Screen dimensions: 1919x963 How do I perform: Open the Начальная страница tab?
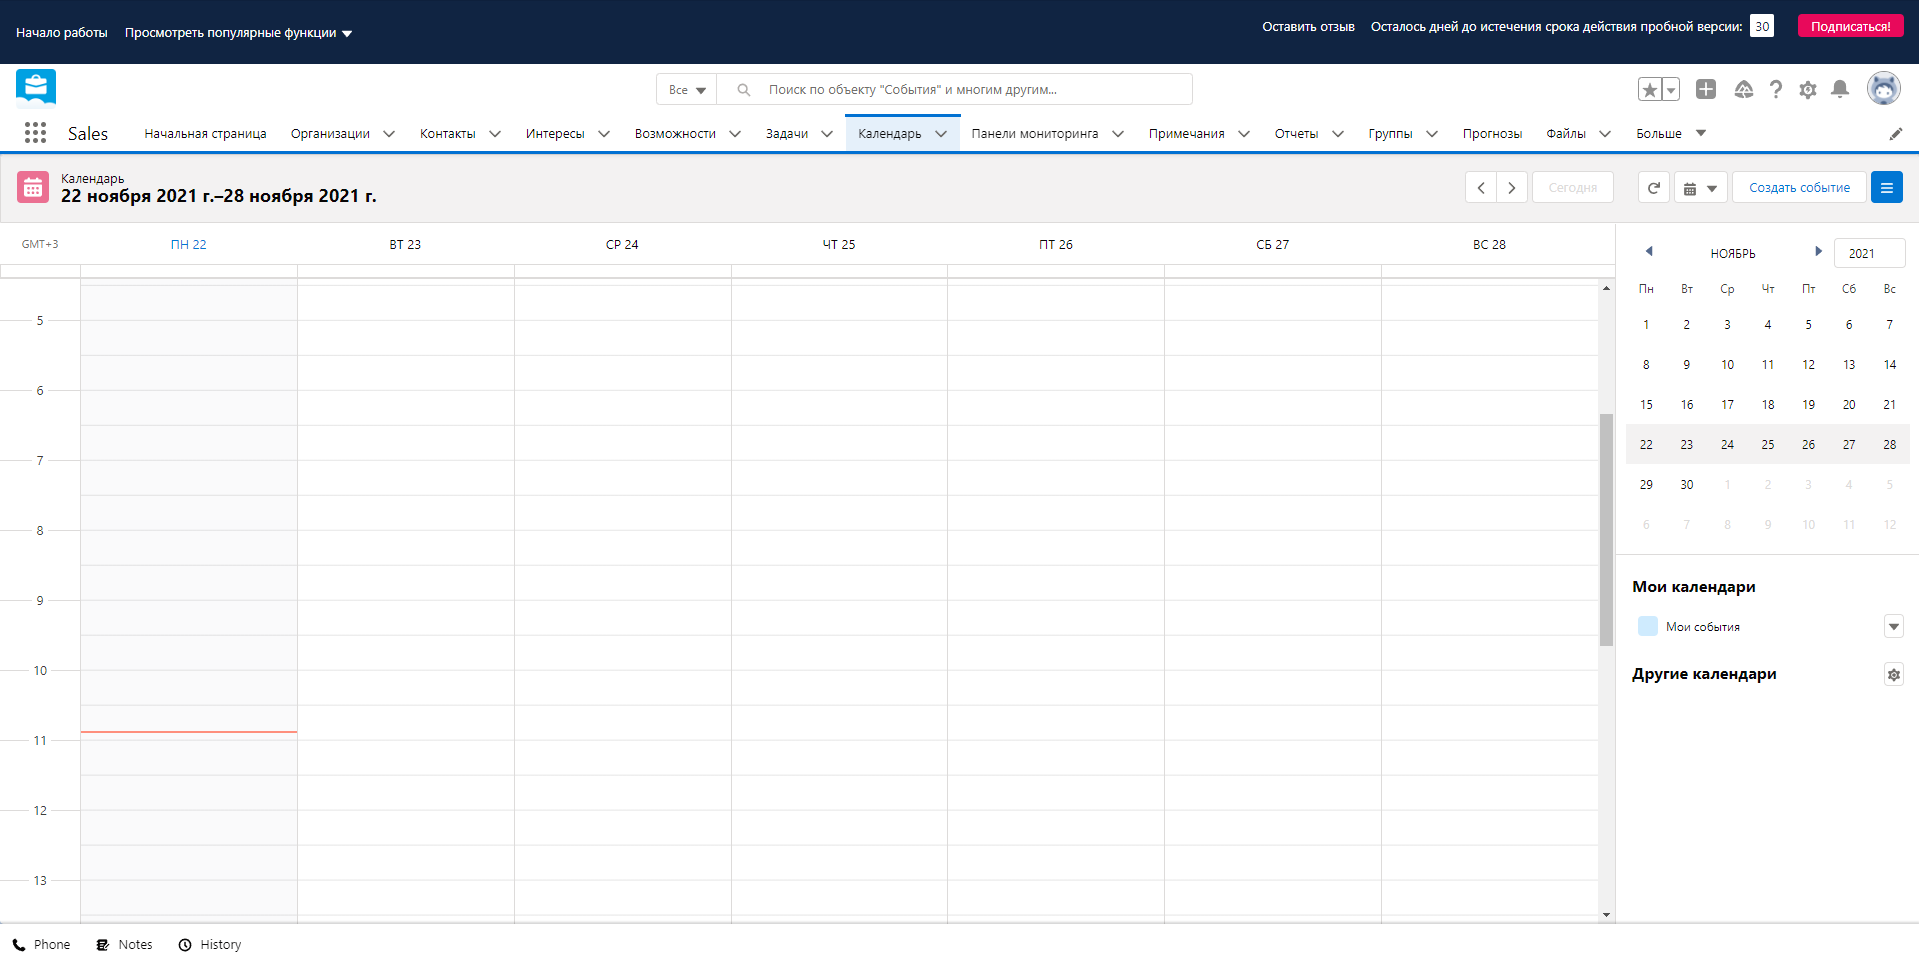coord(205,134)
